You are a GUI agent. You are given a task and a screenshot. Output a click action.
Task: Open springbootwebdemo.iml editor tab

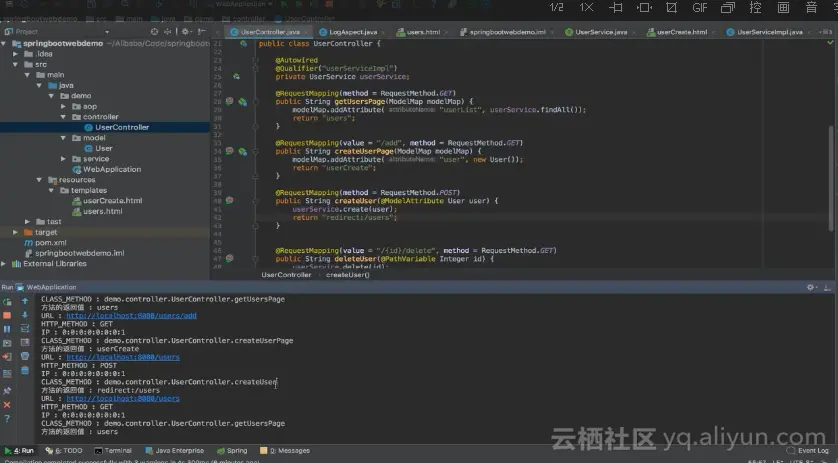[x=507, y=32]
